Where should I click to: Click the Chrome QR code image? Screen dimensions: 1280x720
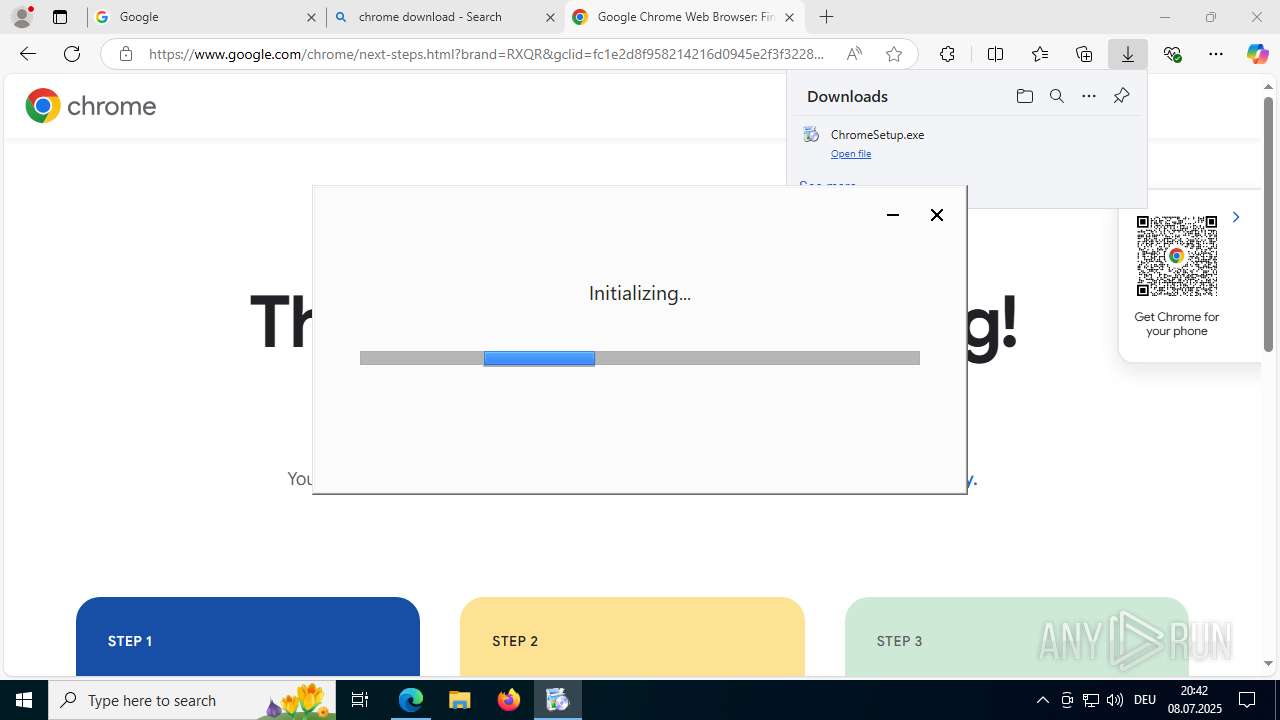click(1177, 256)
